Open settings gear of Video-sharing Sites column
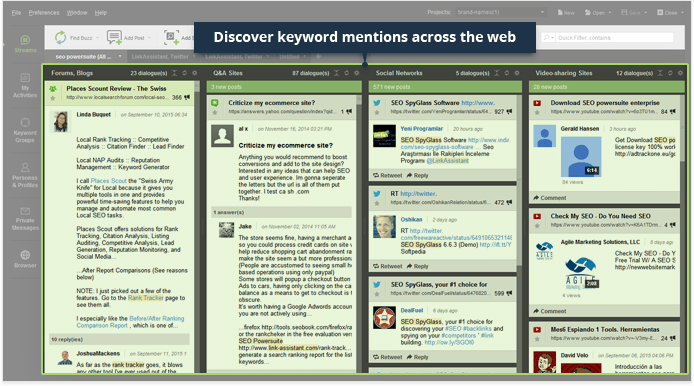The image size is (694, 386). (680, 73)
